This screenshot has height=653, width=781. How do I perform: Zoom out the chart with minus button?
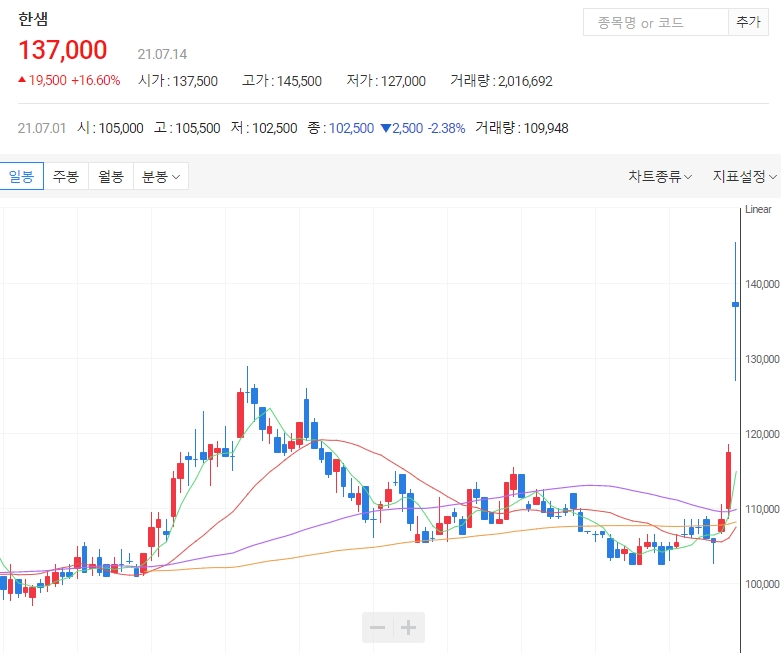[x=378, y=627]
